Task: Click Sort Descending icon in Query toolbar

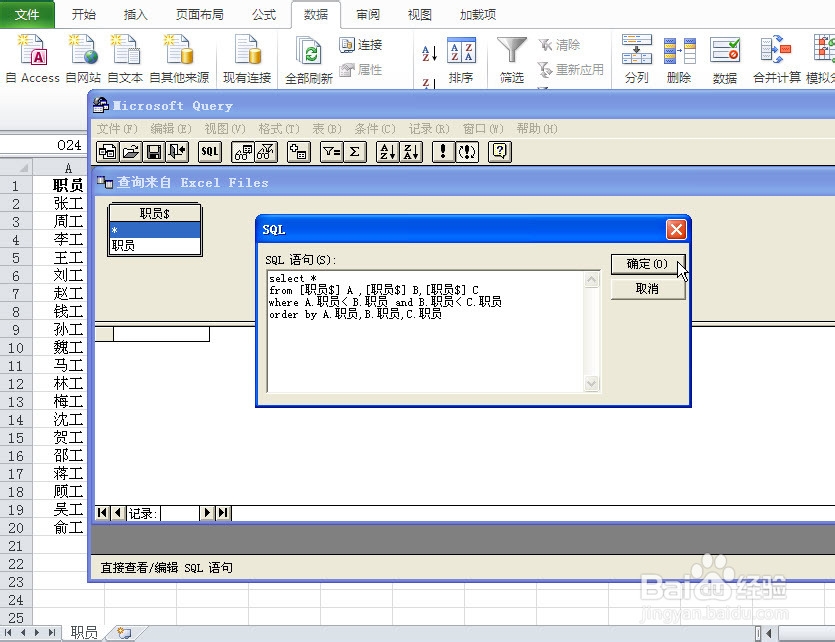Action: (x=411, y=152)
